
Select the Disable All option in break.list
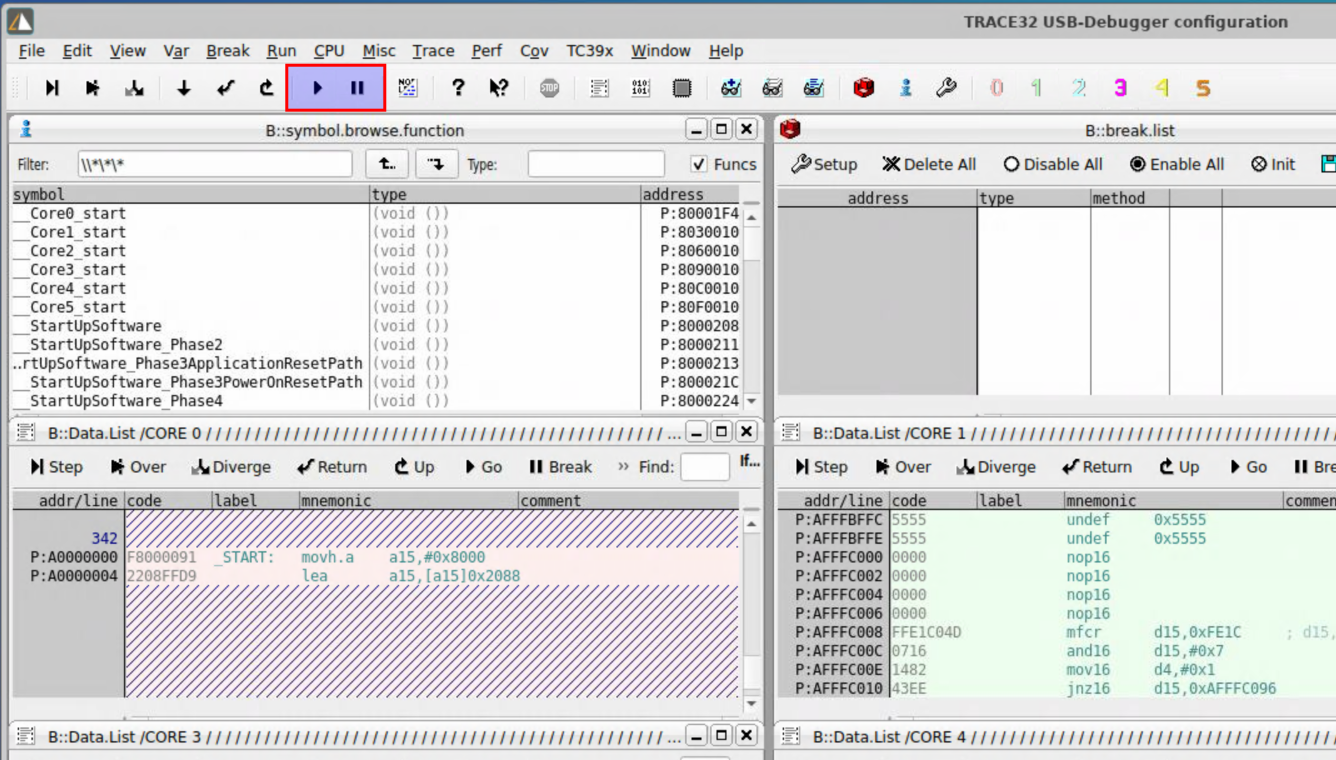[1052, 164]
